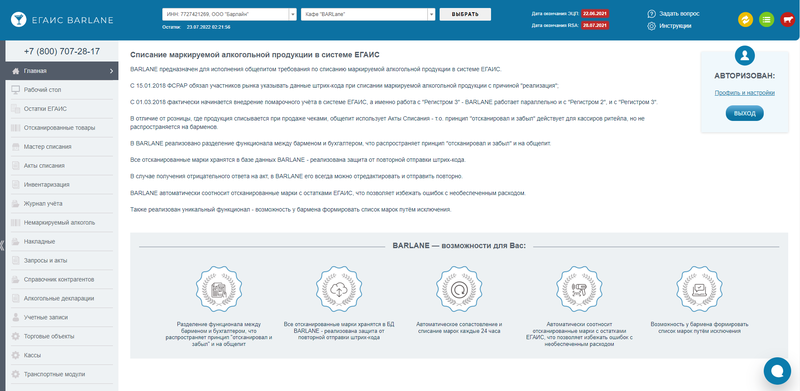Click the icon beside Мастер списания
Viewport: 800px width, 391px height.
(15, 146)
